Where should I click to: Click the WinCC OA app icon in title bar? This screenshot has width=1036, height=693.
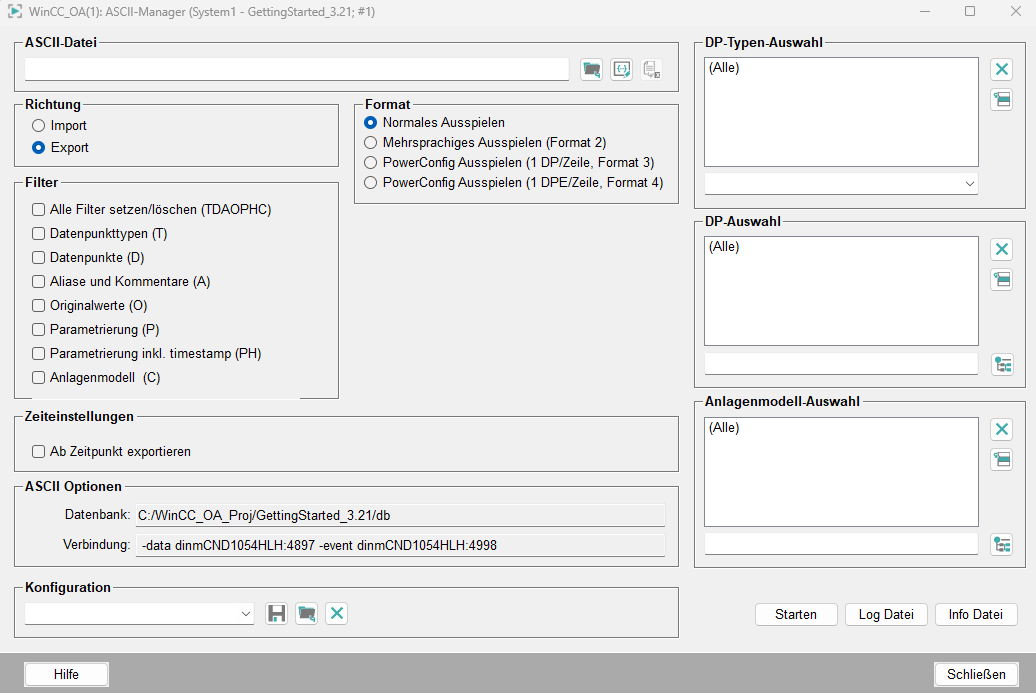pos(15,11)
